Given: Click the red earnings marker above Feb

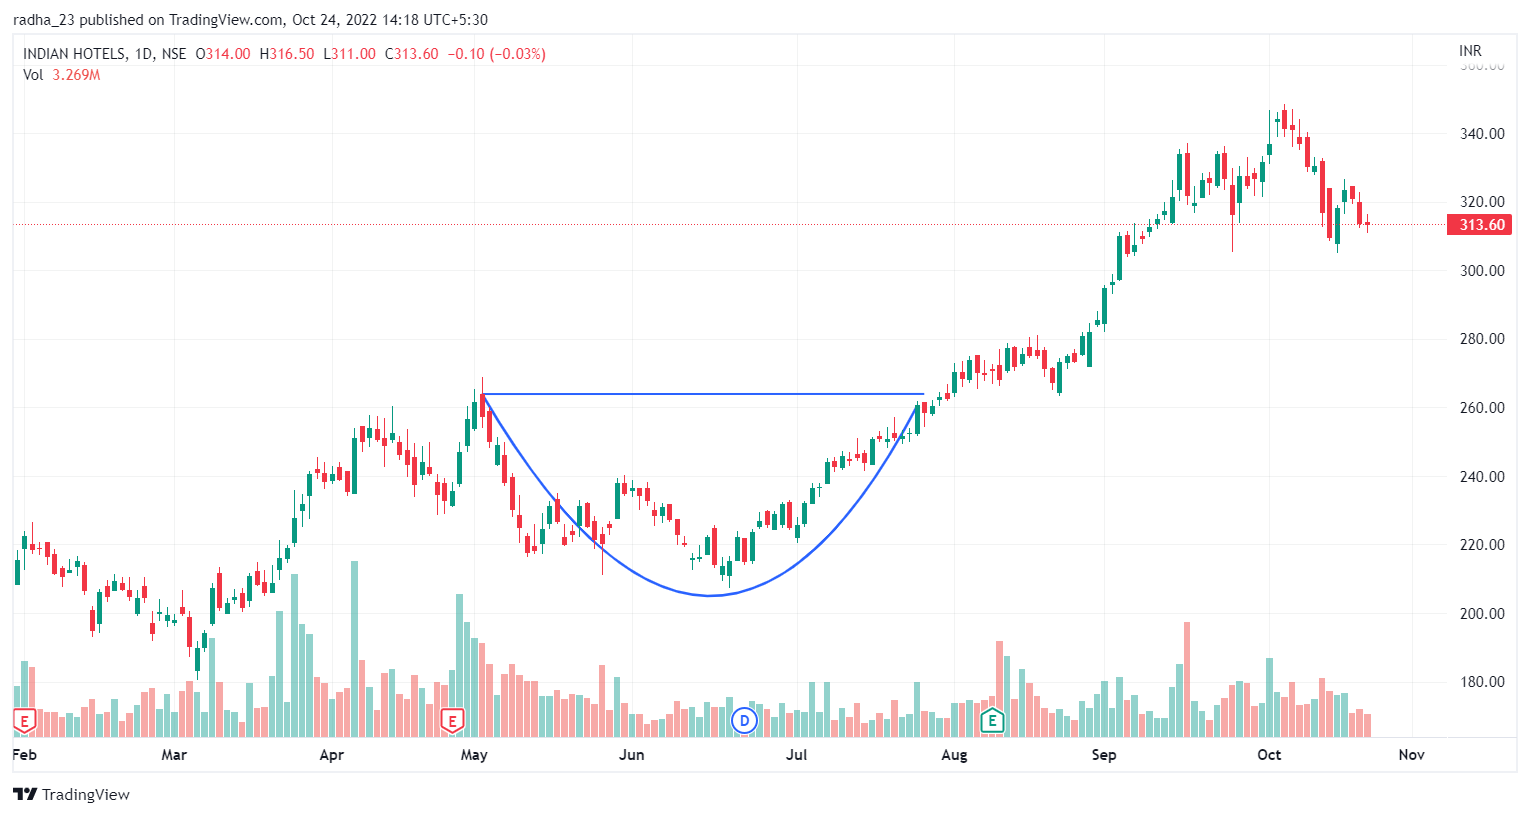Looking at the screenshot, I should [24, 720].
